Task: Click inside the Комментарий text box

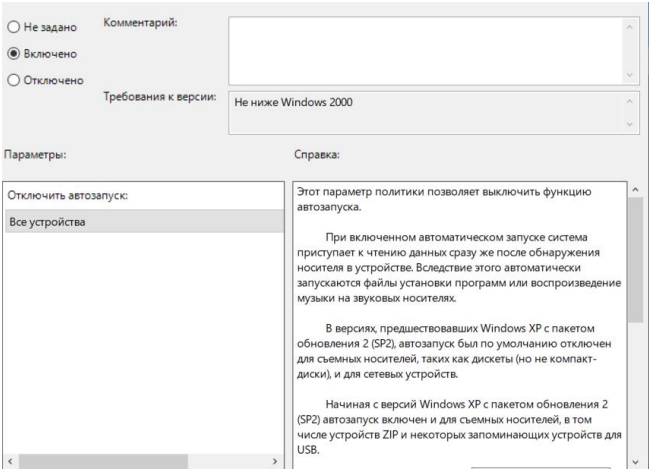Action: [424, 51]
